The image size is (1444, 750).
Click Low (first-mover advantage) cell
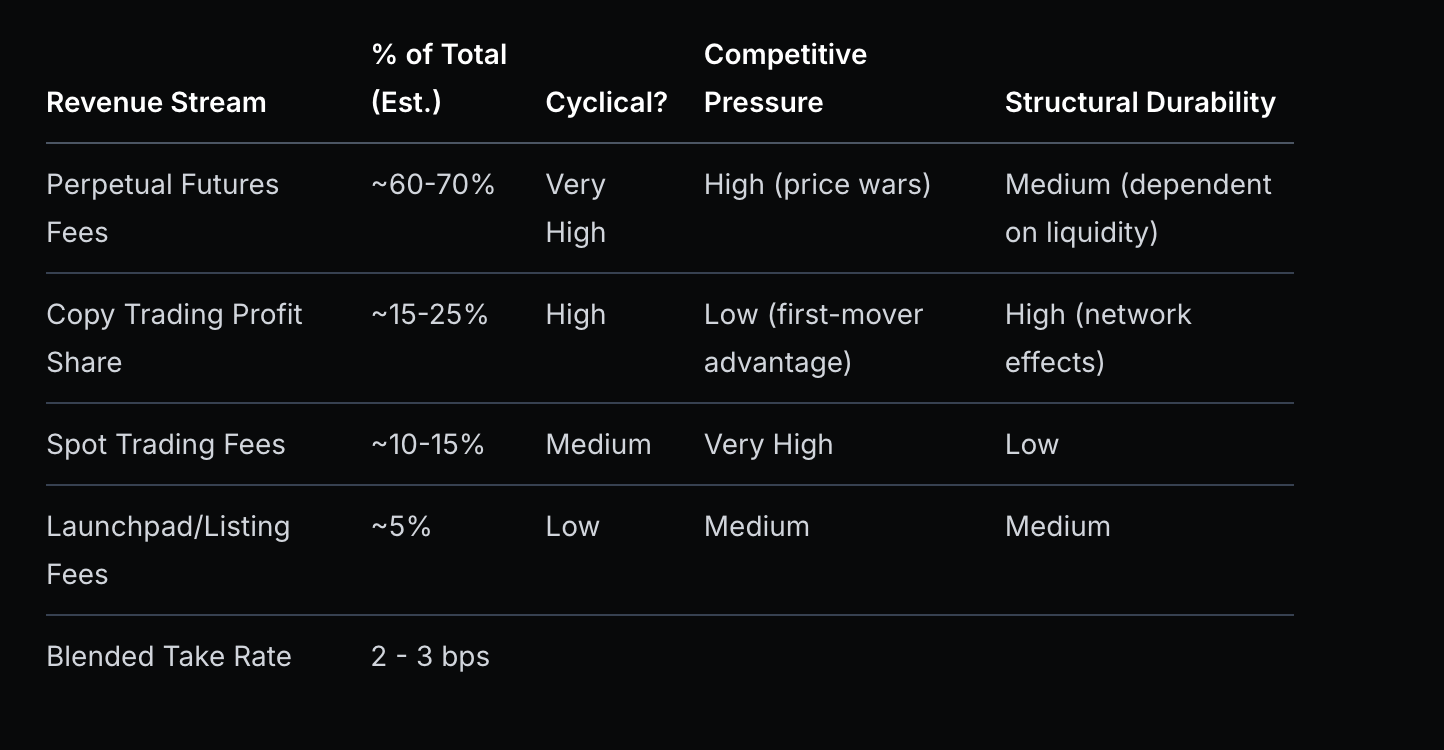coord(812,338)
